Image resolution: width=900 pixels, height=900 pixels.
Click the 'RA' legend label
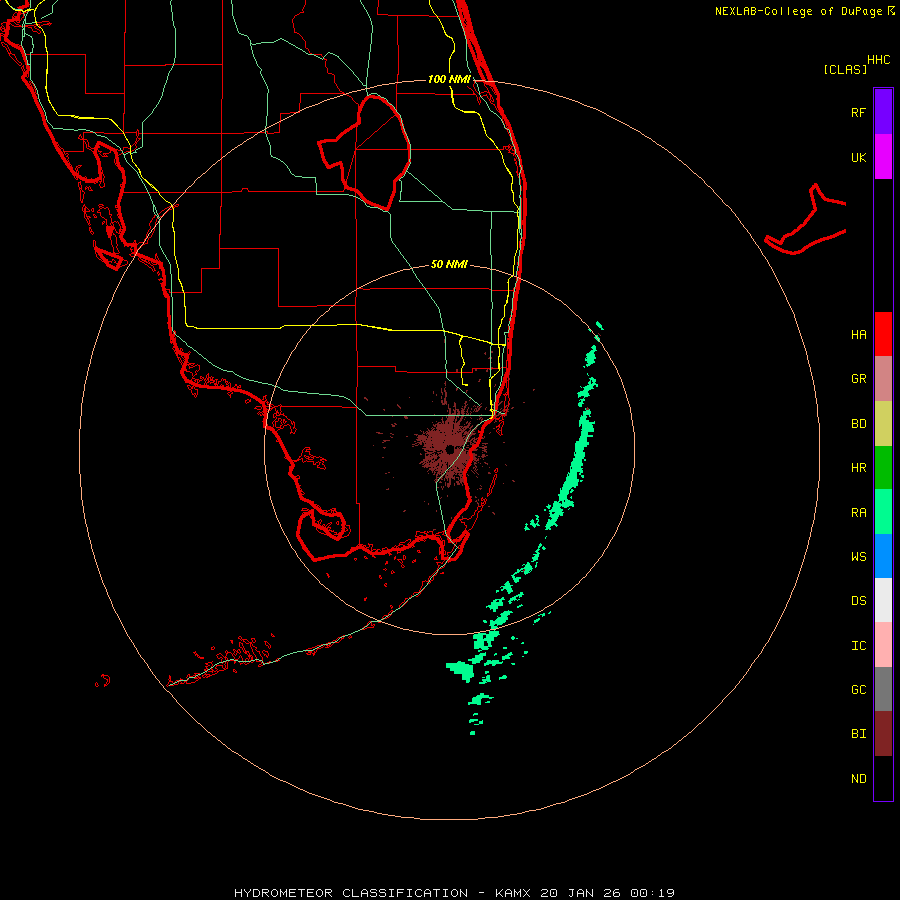click(x=858, y=512)
